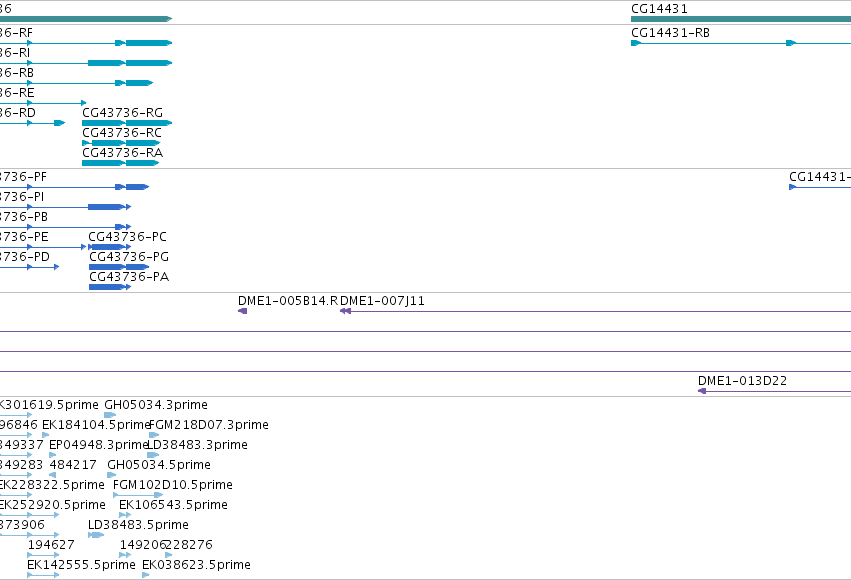Select the LD38483.5prime light blue glyph

pyautogui.click(x=96, y=535)
